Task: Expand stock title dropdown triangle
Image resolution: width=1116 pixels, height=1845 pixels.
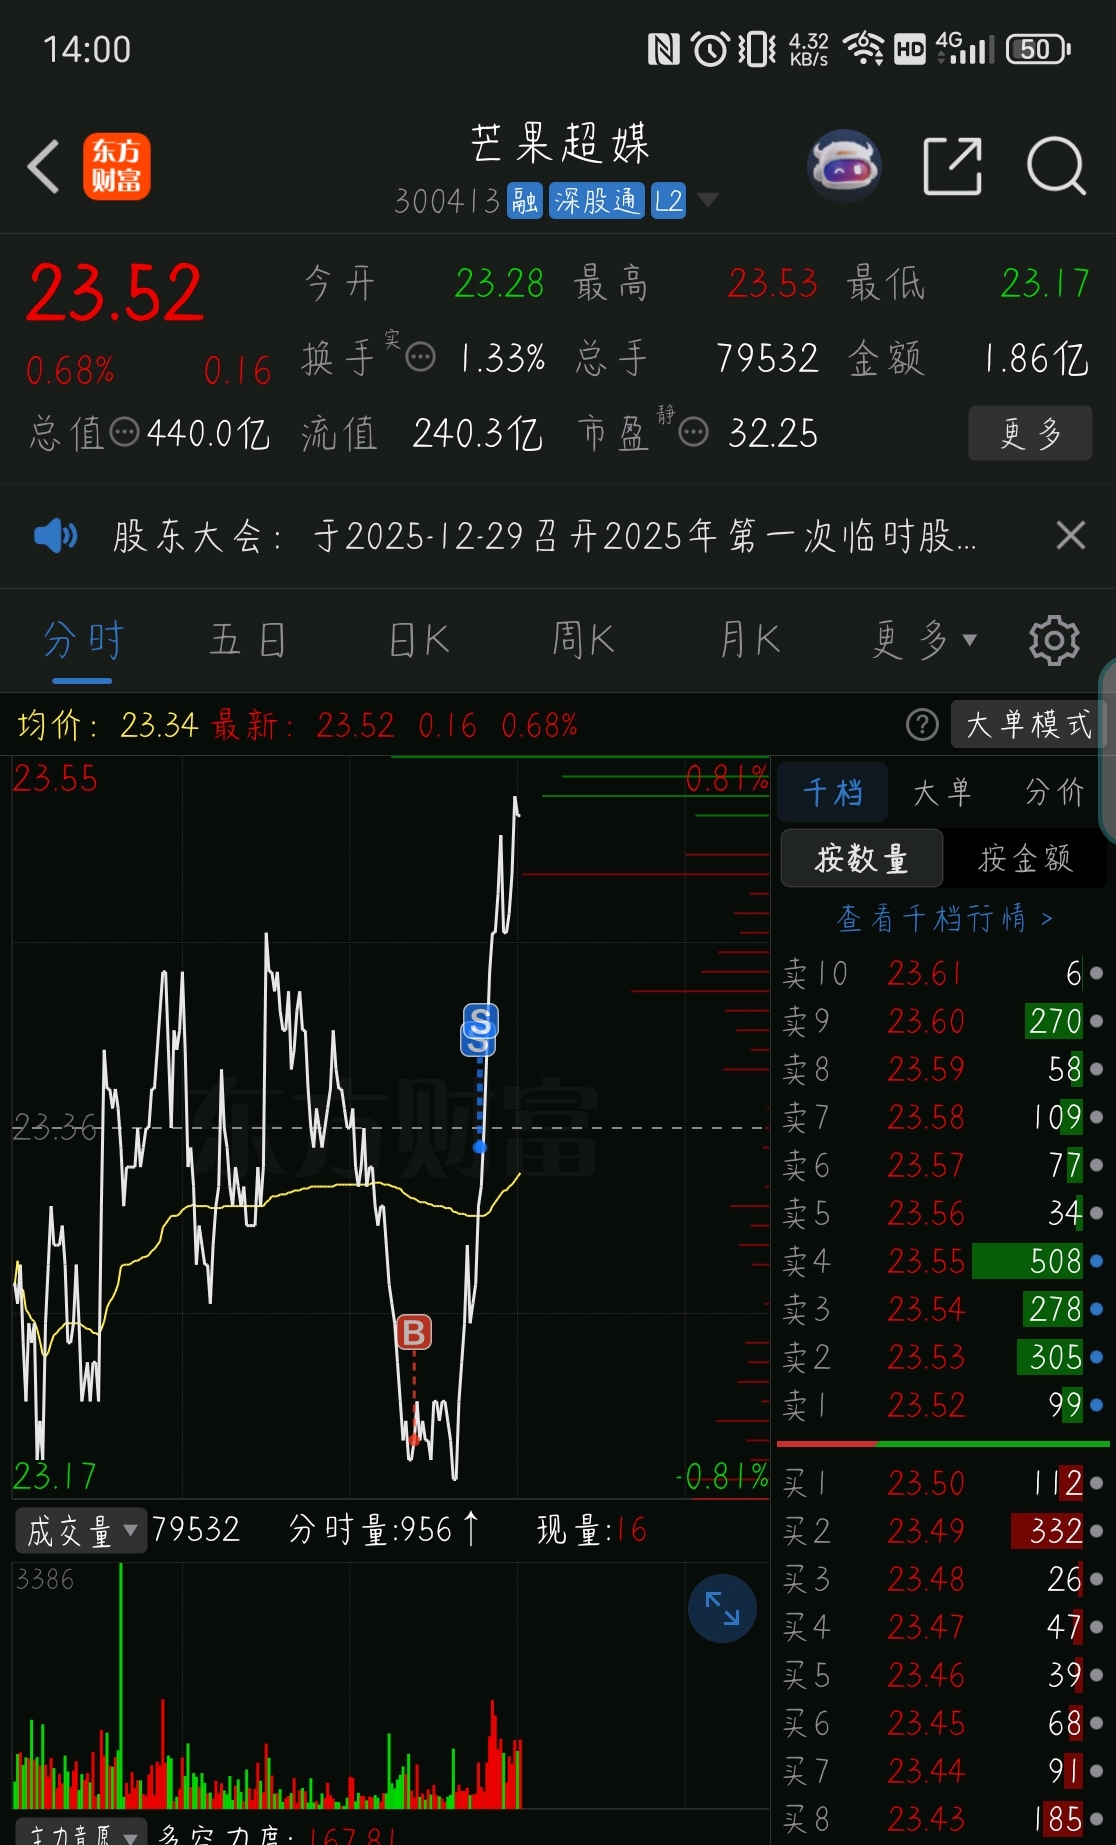Action: [708, 200]
